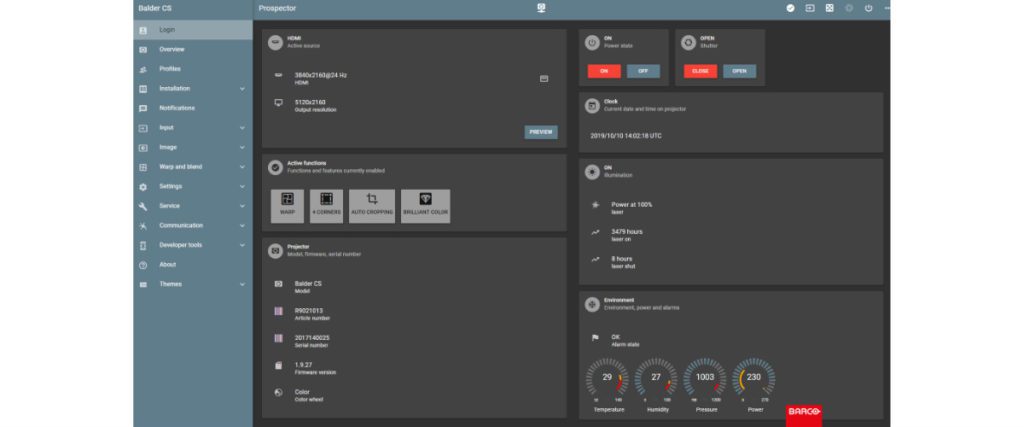Click the Pressure gauge showing 1003
Screen dimensions: 1024x427
[705, 379]
